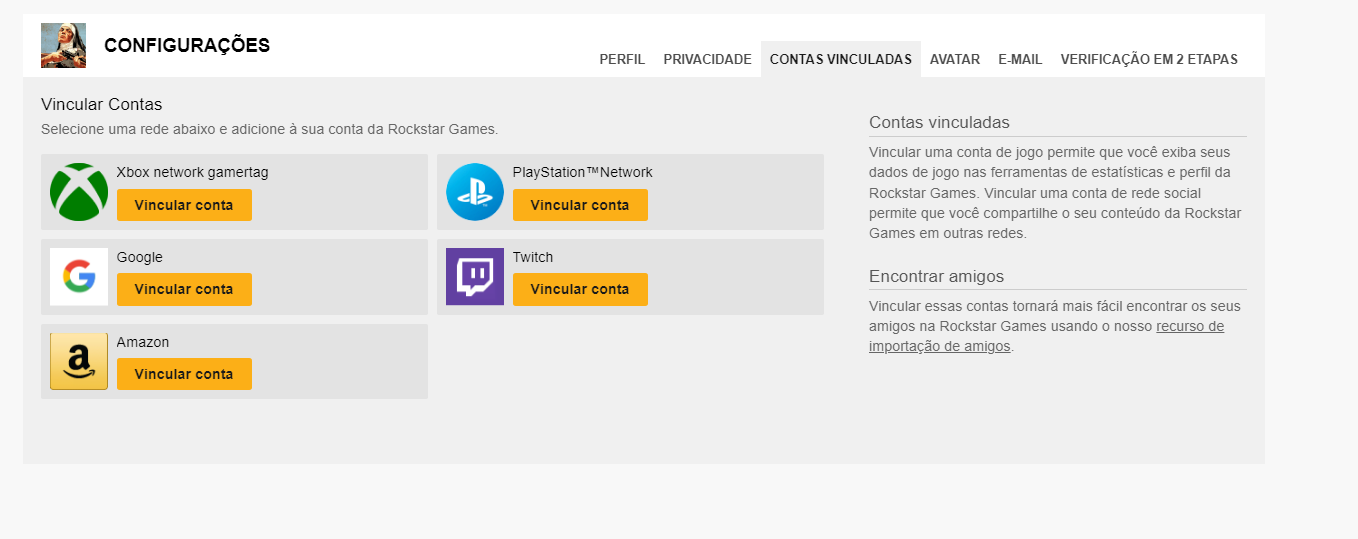Click the Amazon logo icon

point(79,361)
